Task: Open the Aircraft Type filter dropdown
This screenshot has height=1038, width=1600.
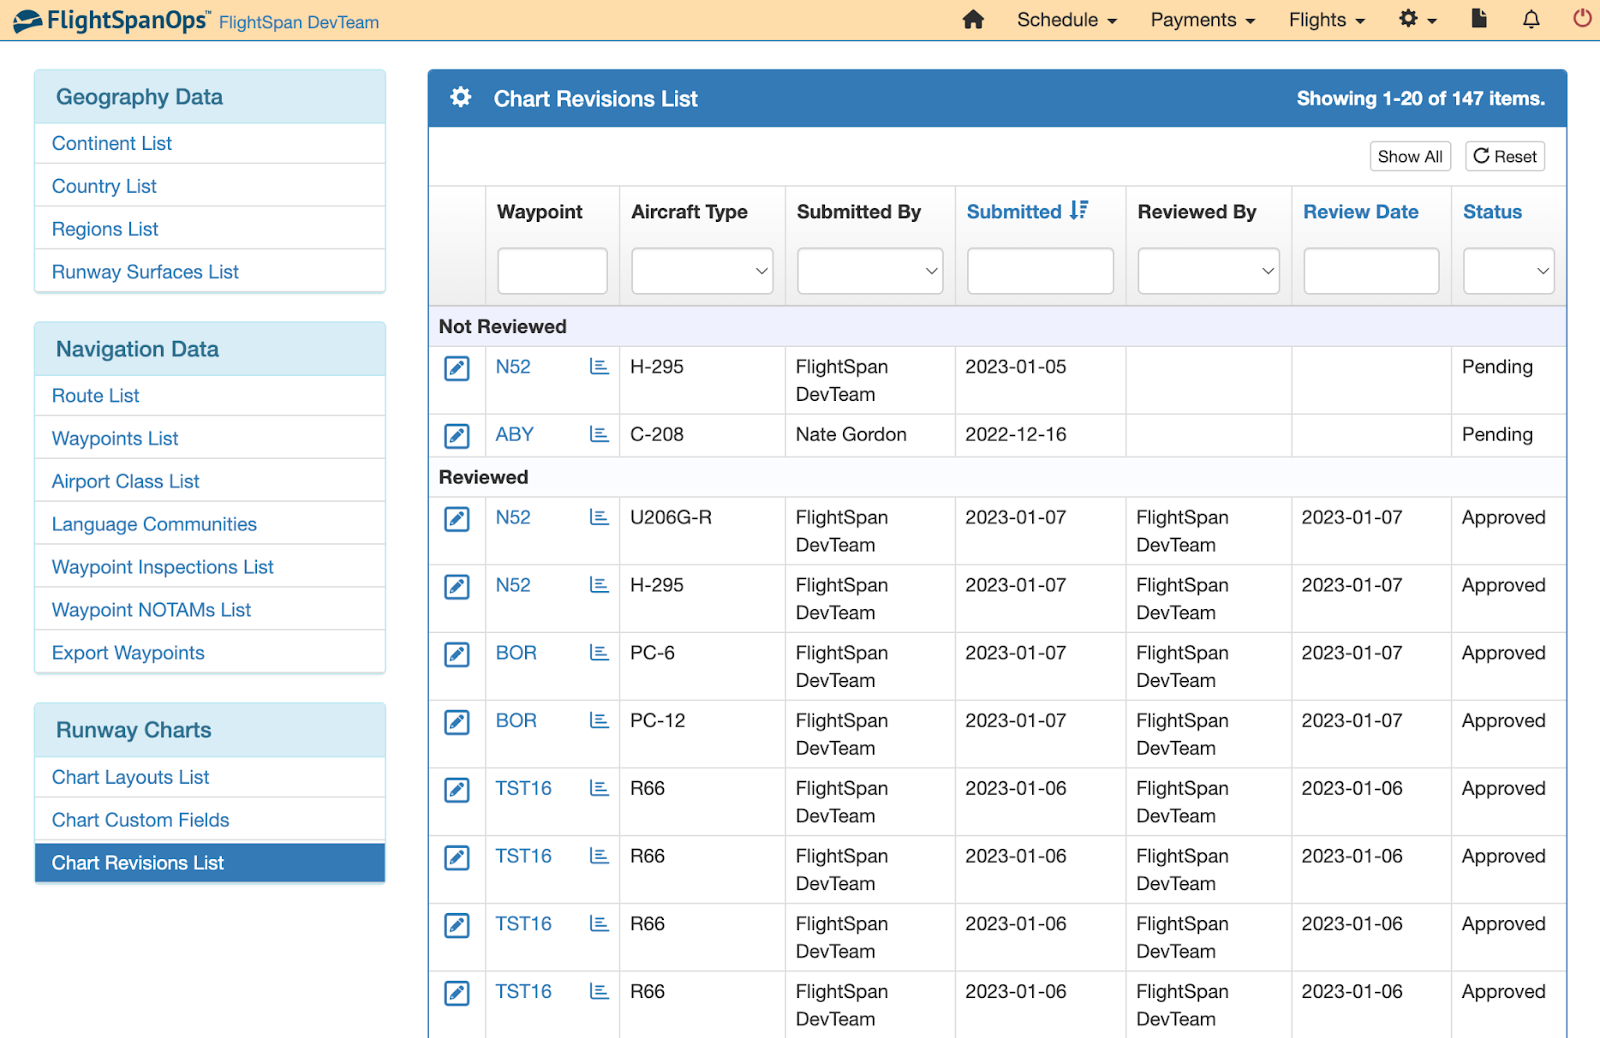Action: (x=701, y=270)
